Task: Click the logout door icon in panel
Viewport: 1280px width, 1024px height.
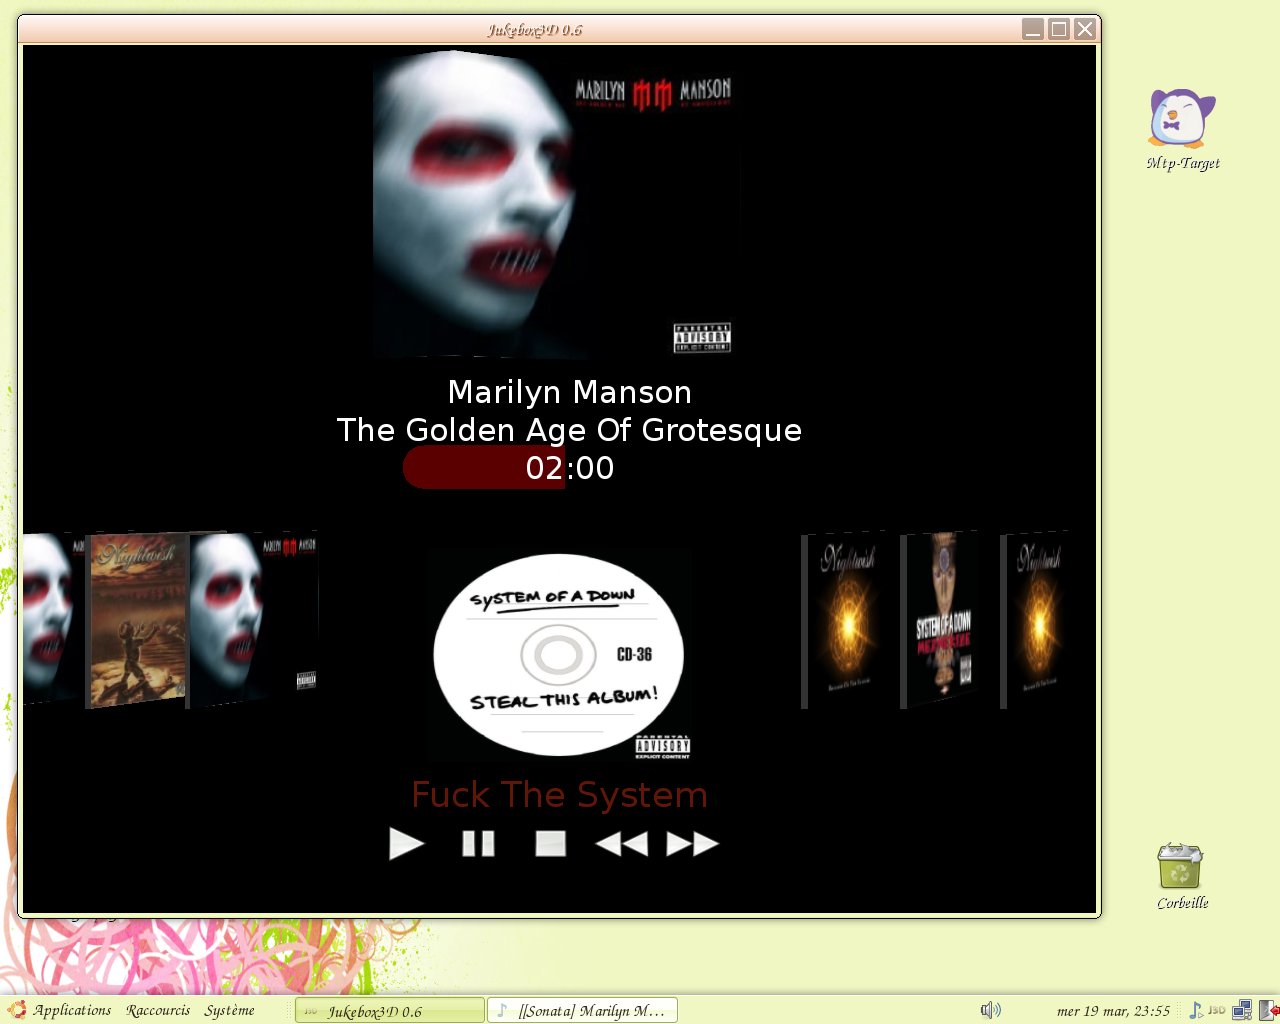Action: [1268, 1010]
